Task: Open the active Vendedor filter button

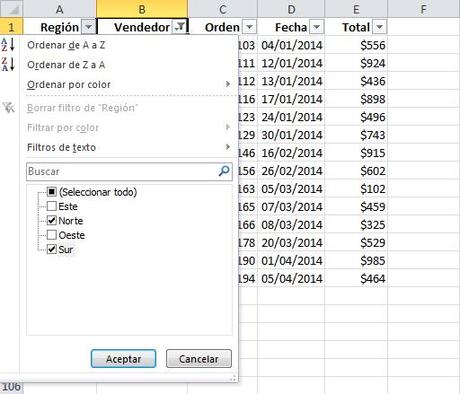Action: [x=179, y=27]
